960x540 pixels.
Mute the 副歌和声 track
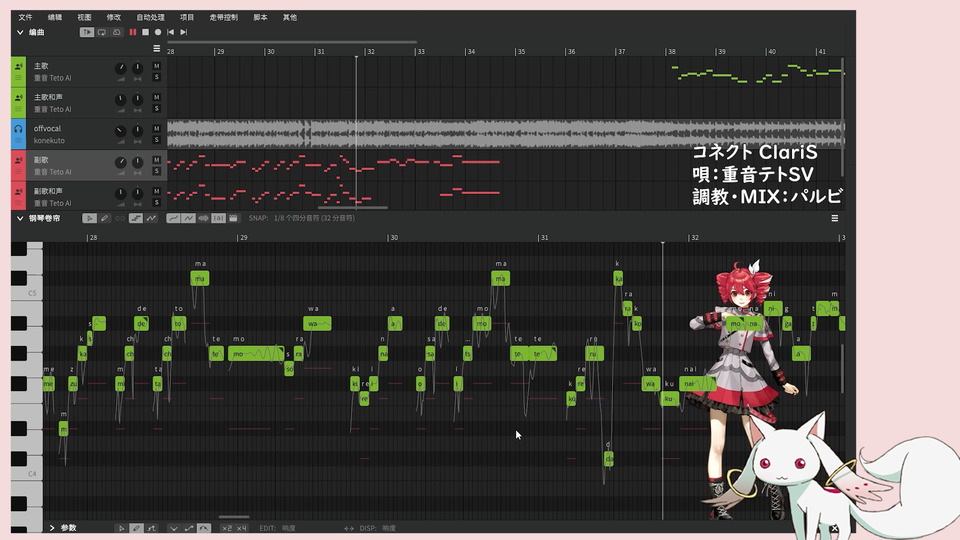tap(157, 191)
